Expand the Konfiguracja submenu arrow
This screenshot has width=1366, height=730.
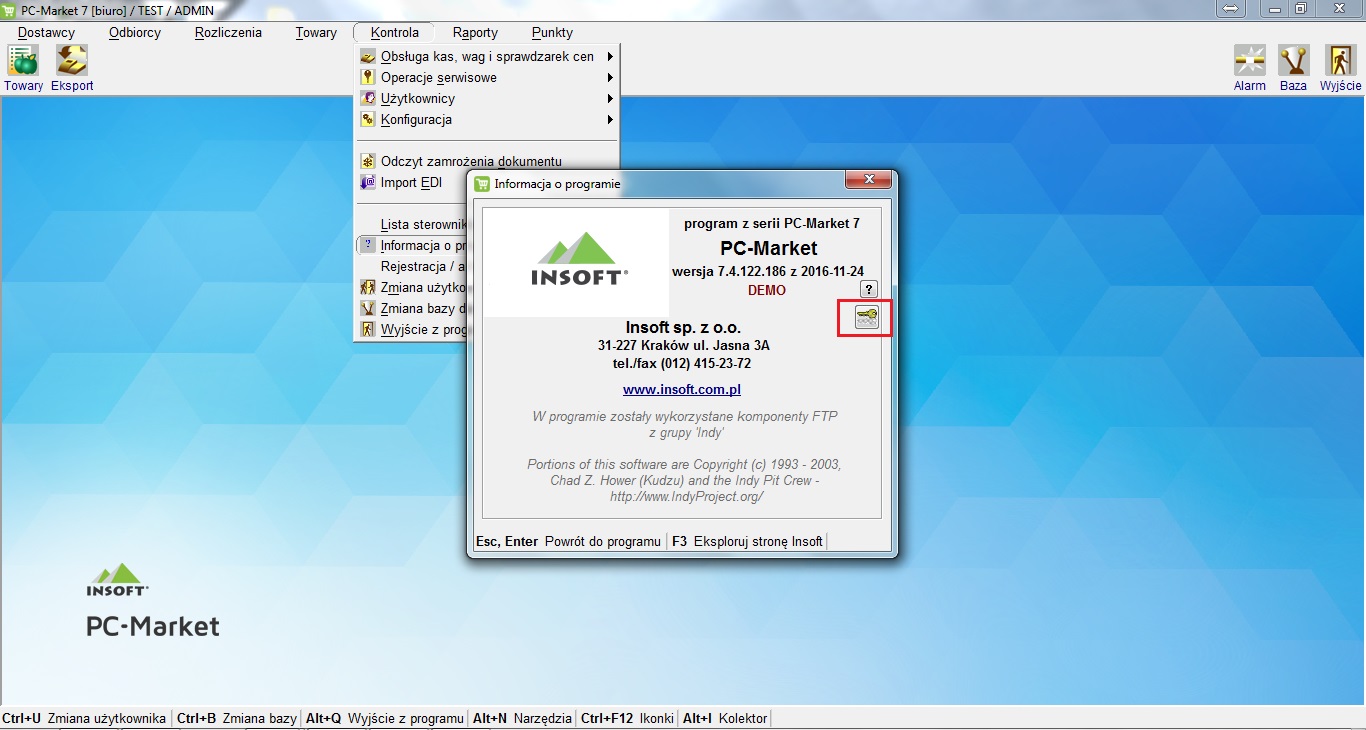click(609, 120)
